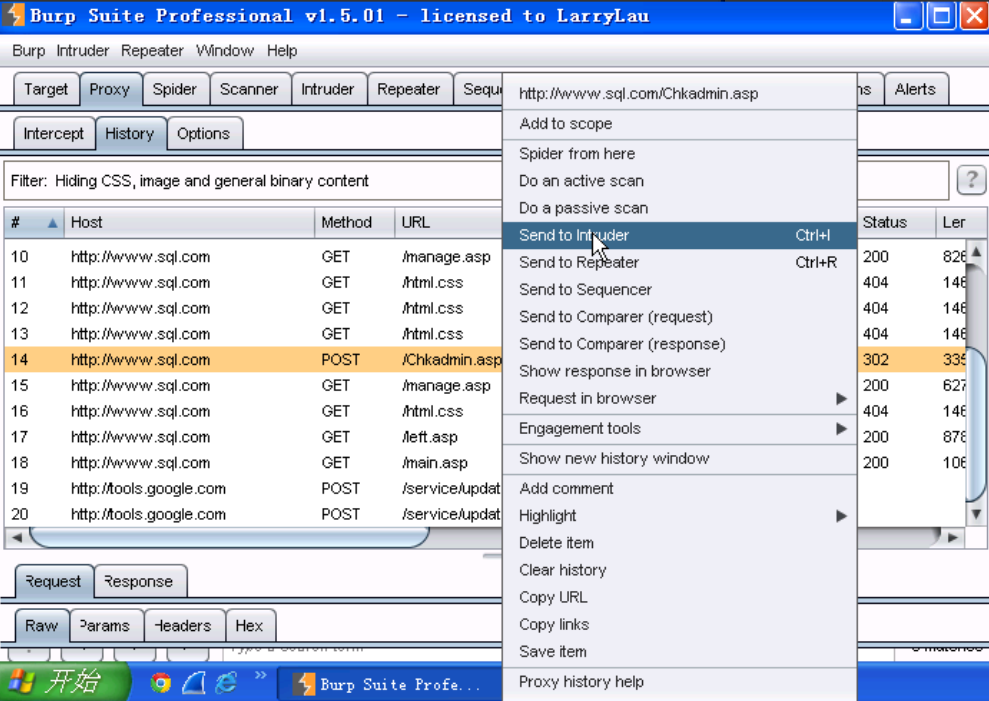Switch to the Scanner tab
The height and width of the screenshot is (701, 989).
(249, 89)
